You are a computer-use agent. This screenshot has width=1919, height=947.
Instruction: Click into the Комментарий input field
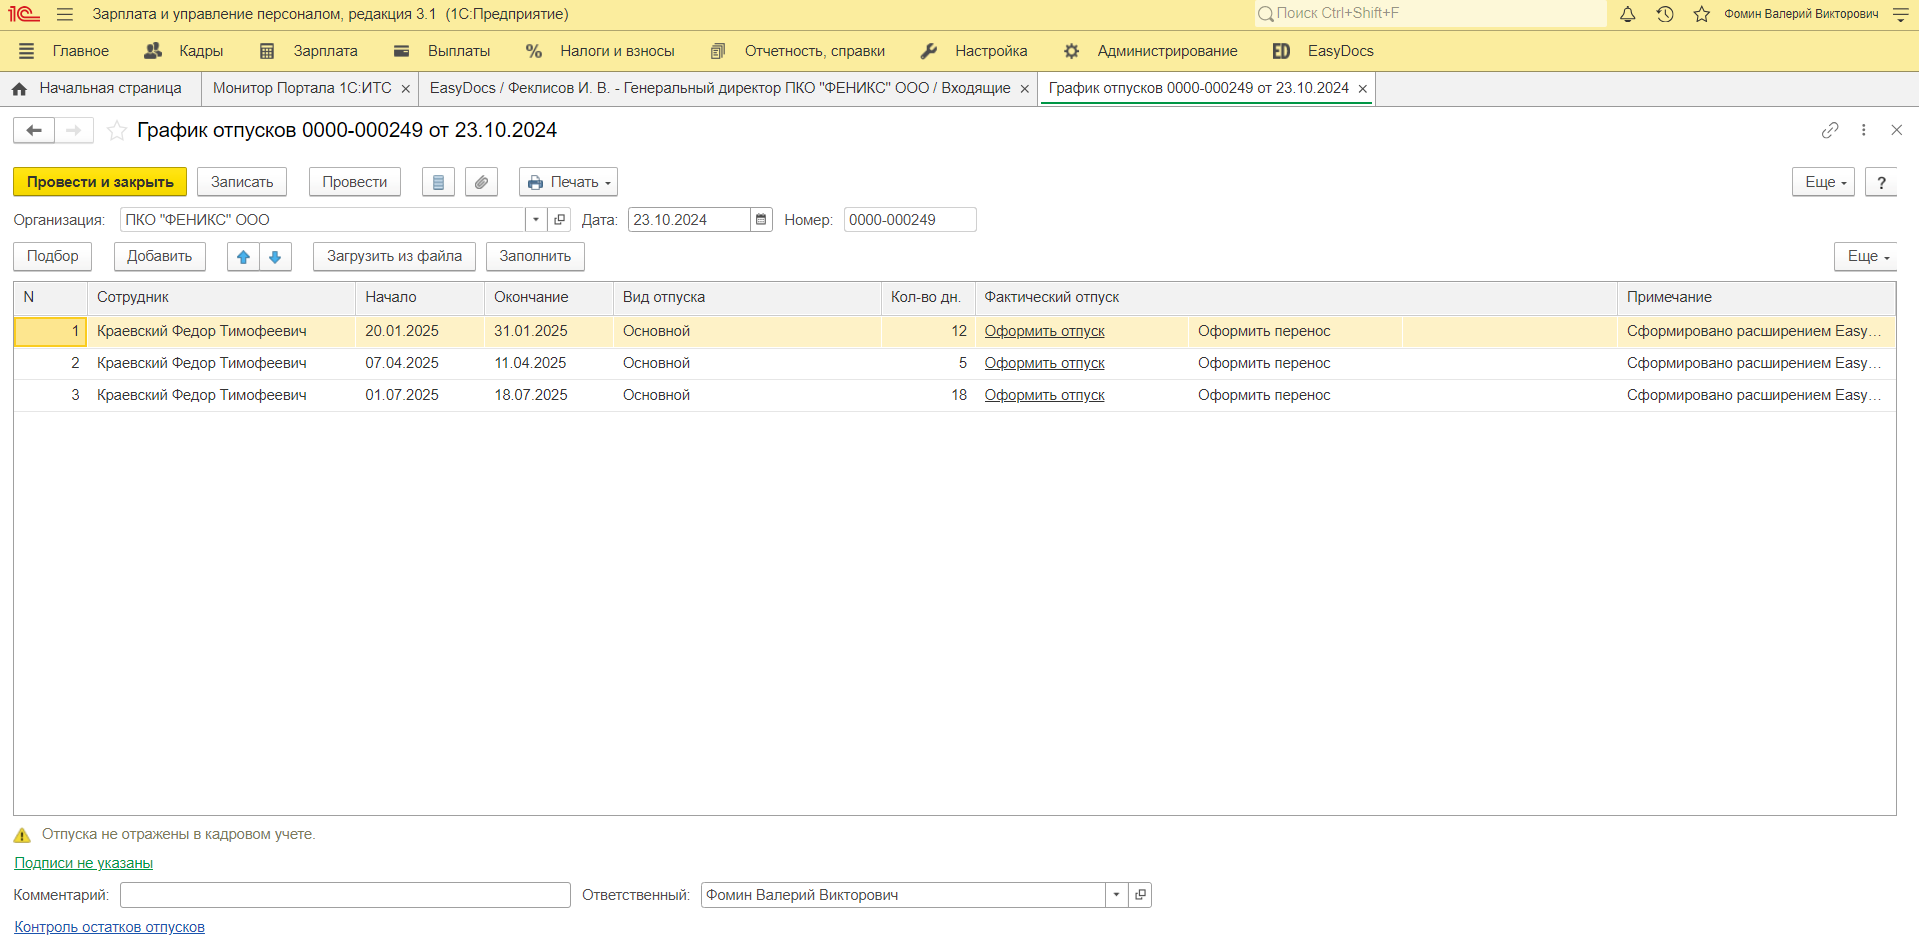point(345,895)
